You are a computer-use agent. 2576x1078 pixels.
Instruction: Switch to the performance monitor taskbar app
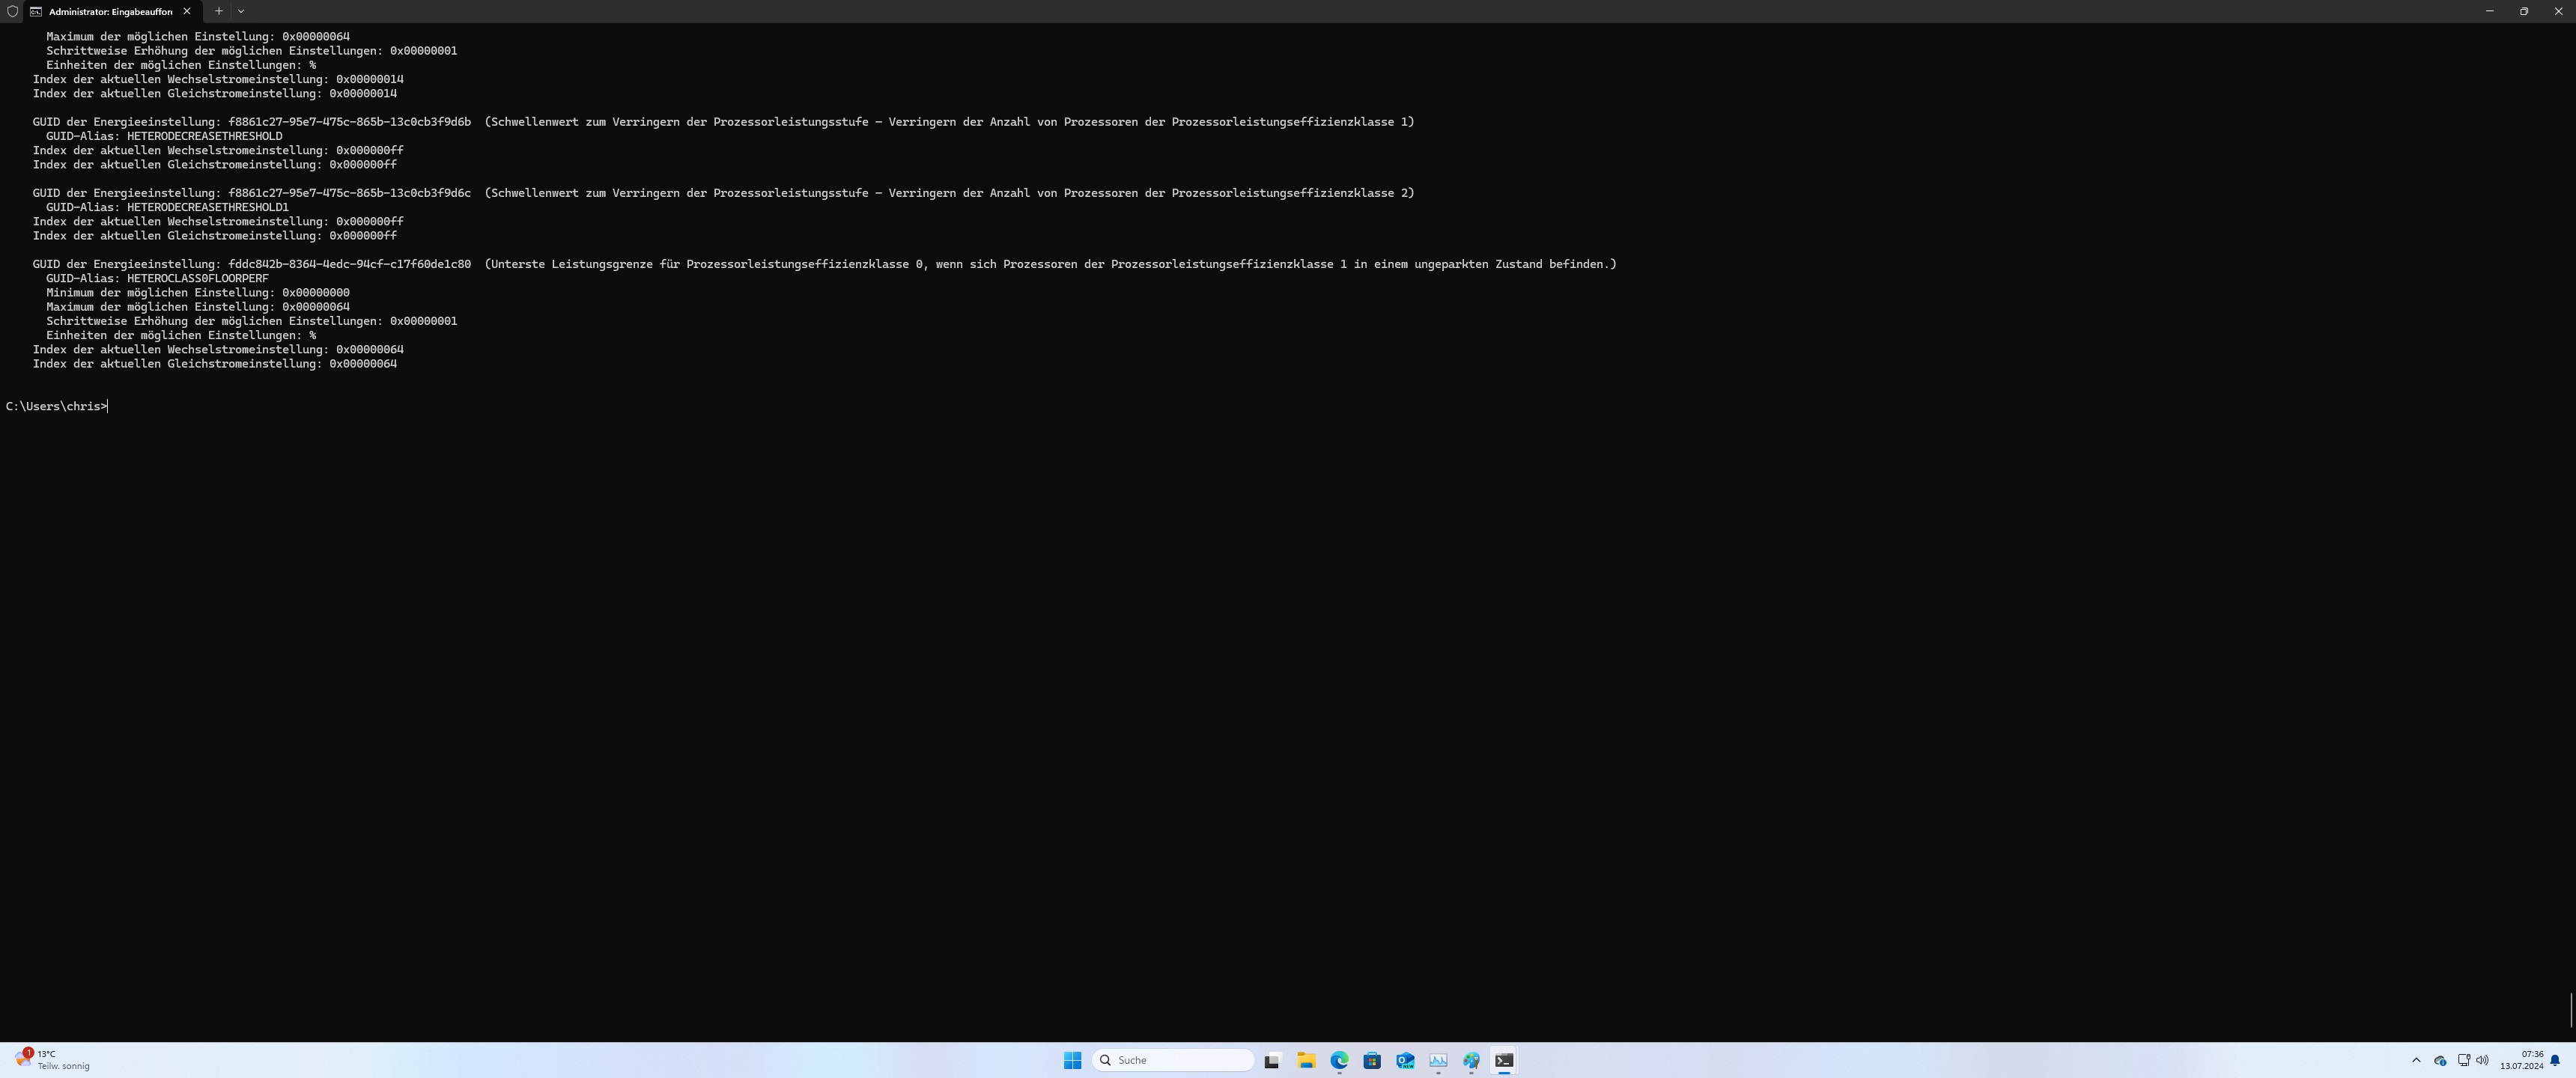1438,1060
